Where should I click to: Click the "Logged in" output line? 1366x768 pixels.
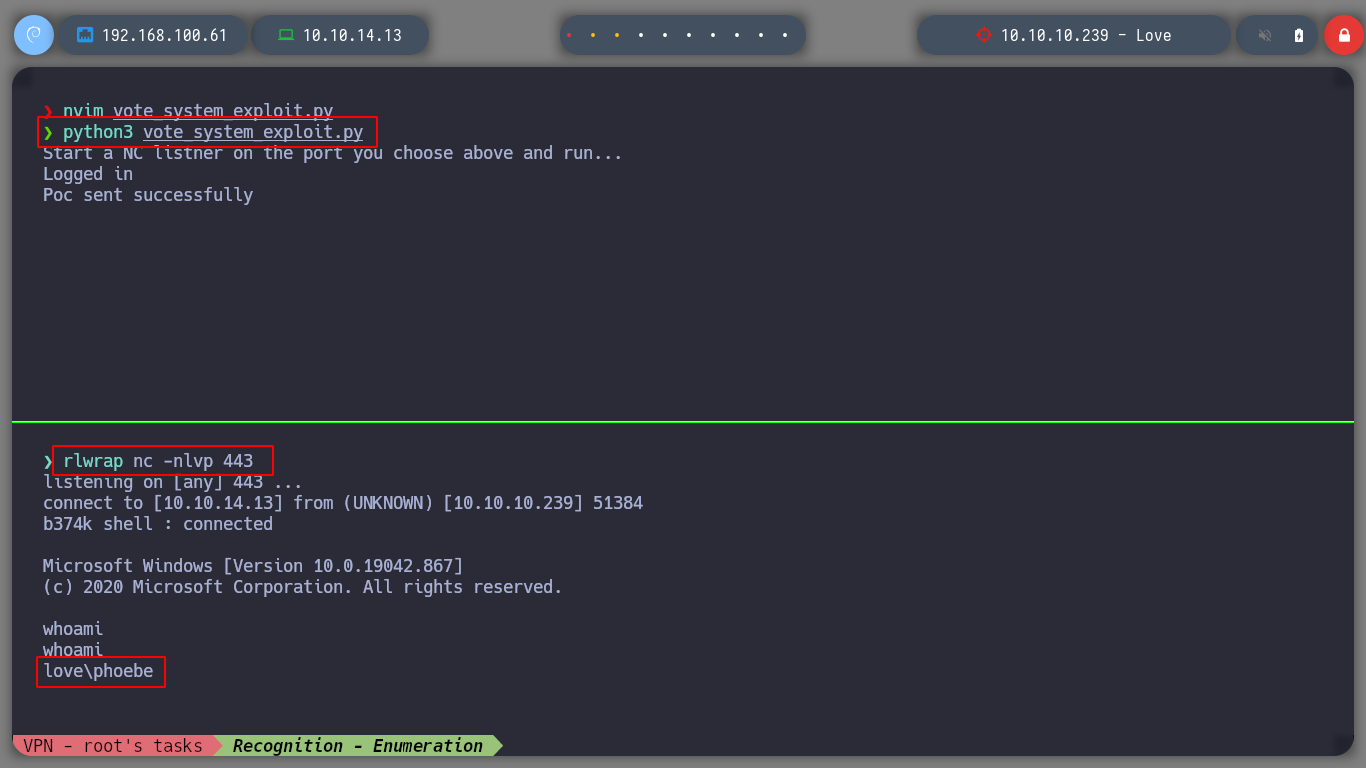88,174
